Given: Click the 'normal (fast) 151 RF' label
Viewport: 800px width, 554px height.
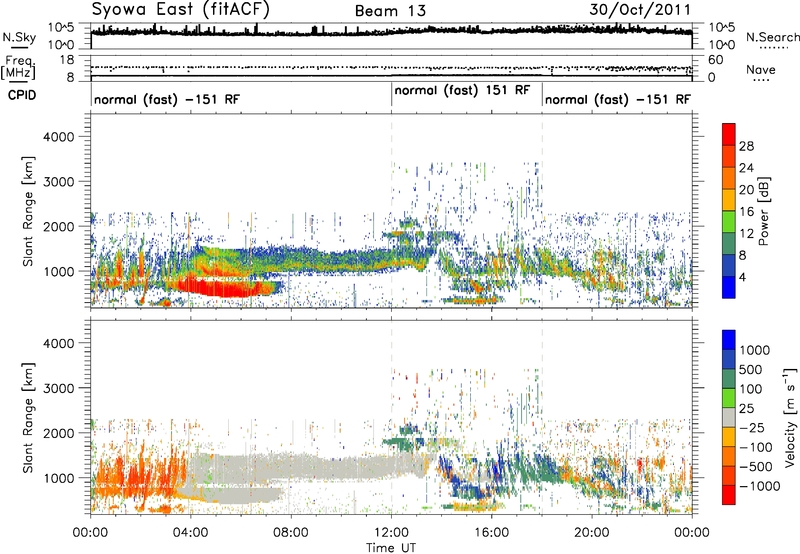Looking at the screenshot, I should (x=462, y=90).
